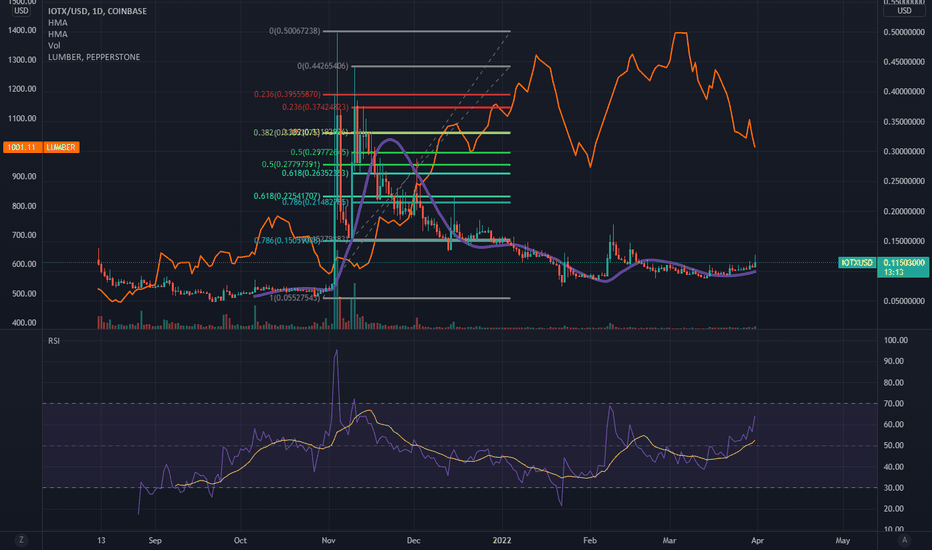
Task: Select the 0.618(0.22541707) Fib label
Action: (x=287, y=196)
